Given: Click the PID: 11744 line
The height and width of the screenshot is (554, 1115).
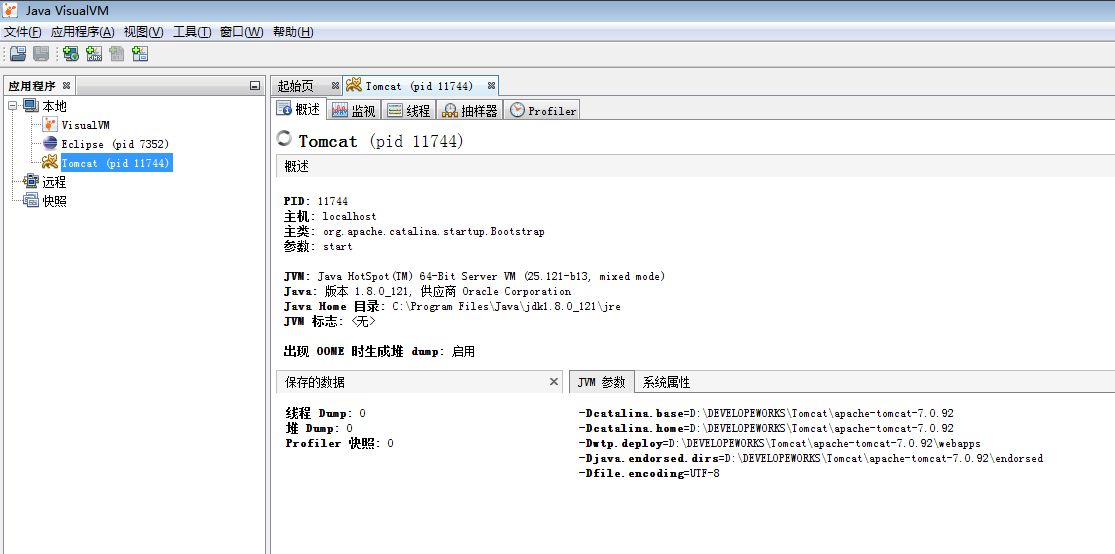Looking at the screenshot, I should [x=316, y=201].
